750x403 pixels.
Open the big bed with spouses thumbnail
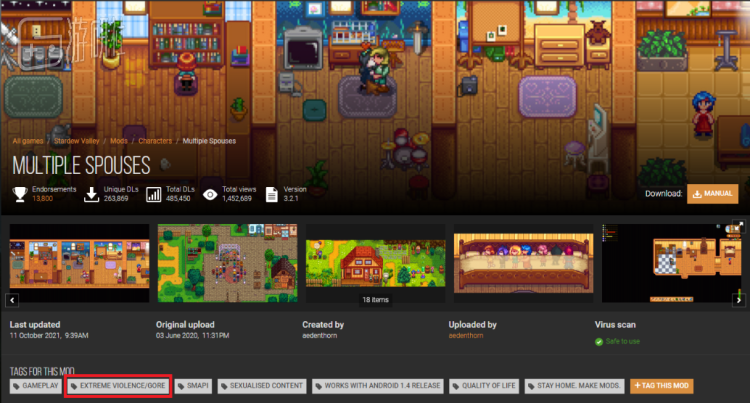(524, 263)
